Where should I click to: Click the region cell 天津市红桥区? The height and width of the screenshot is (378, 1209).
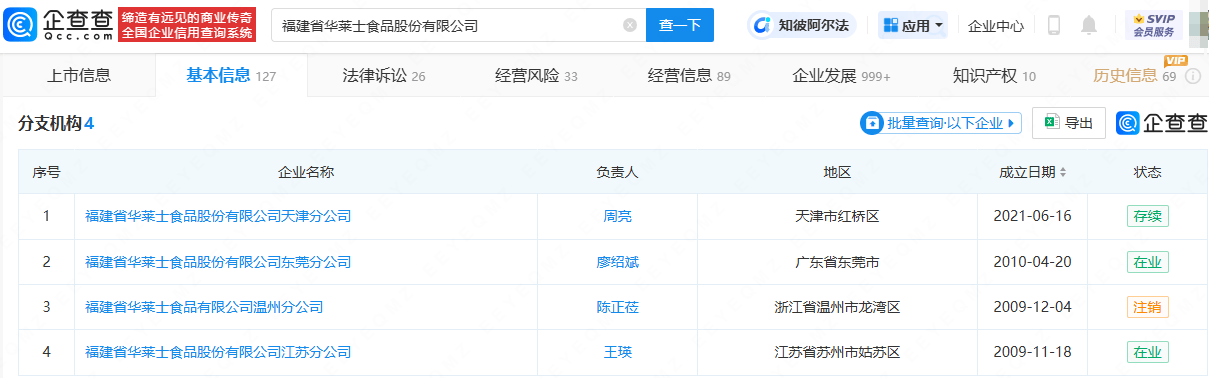[837, 216]
